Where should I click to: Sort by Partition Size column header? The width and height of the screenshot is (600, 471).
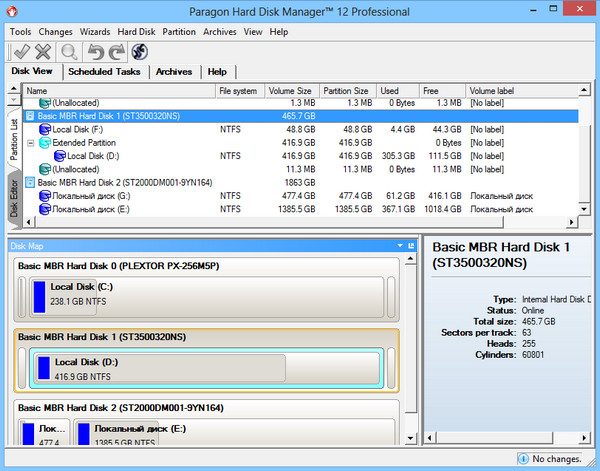[347, 91]
